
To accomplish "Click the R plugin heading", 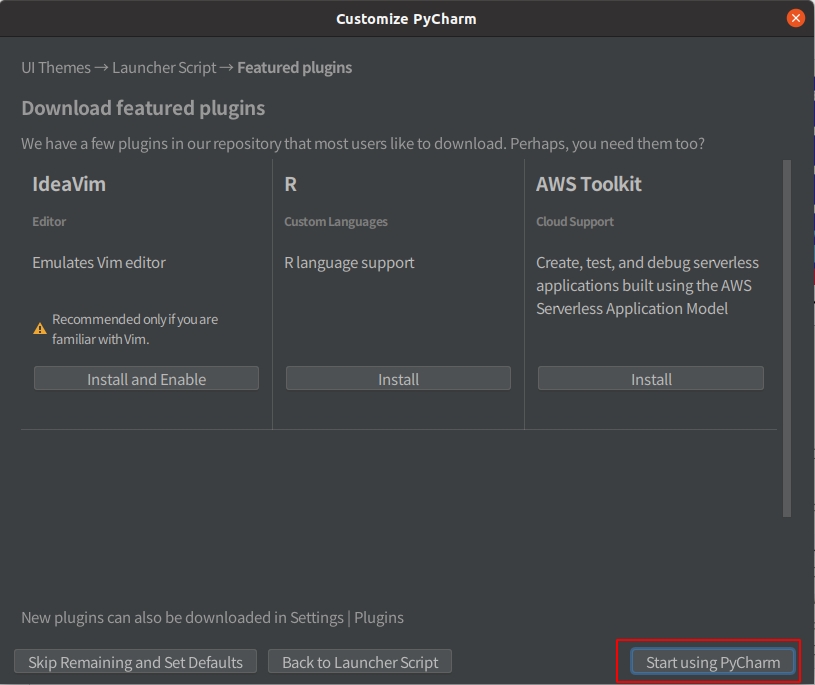I will pyautogui.click(x=290, y=184).
